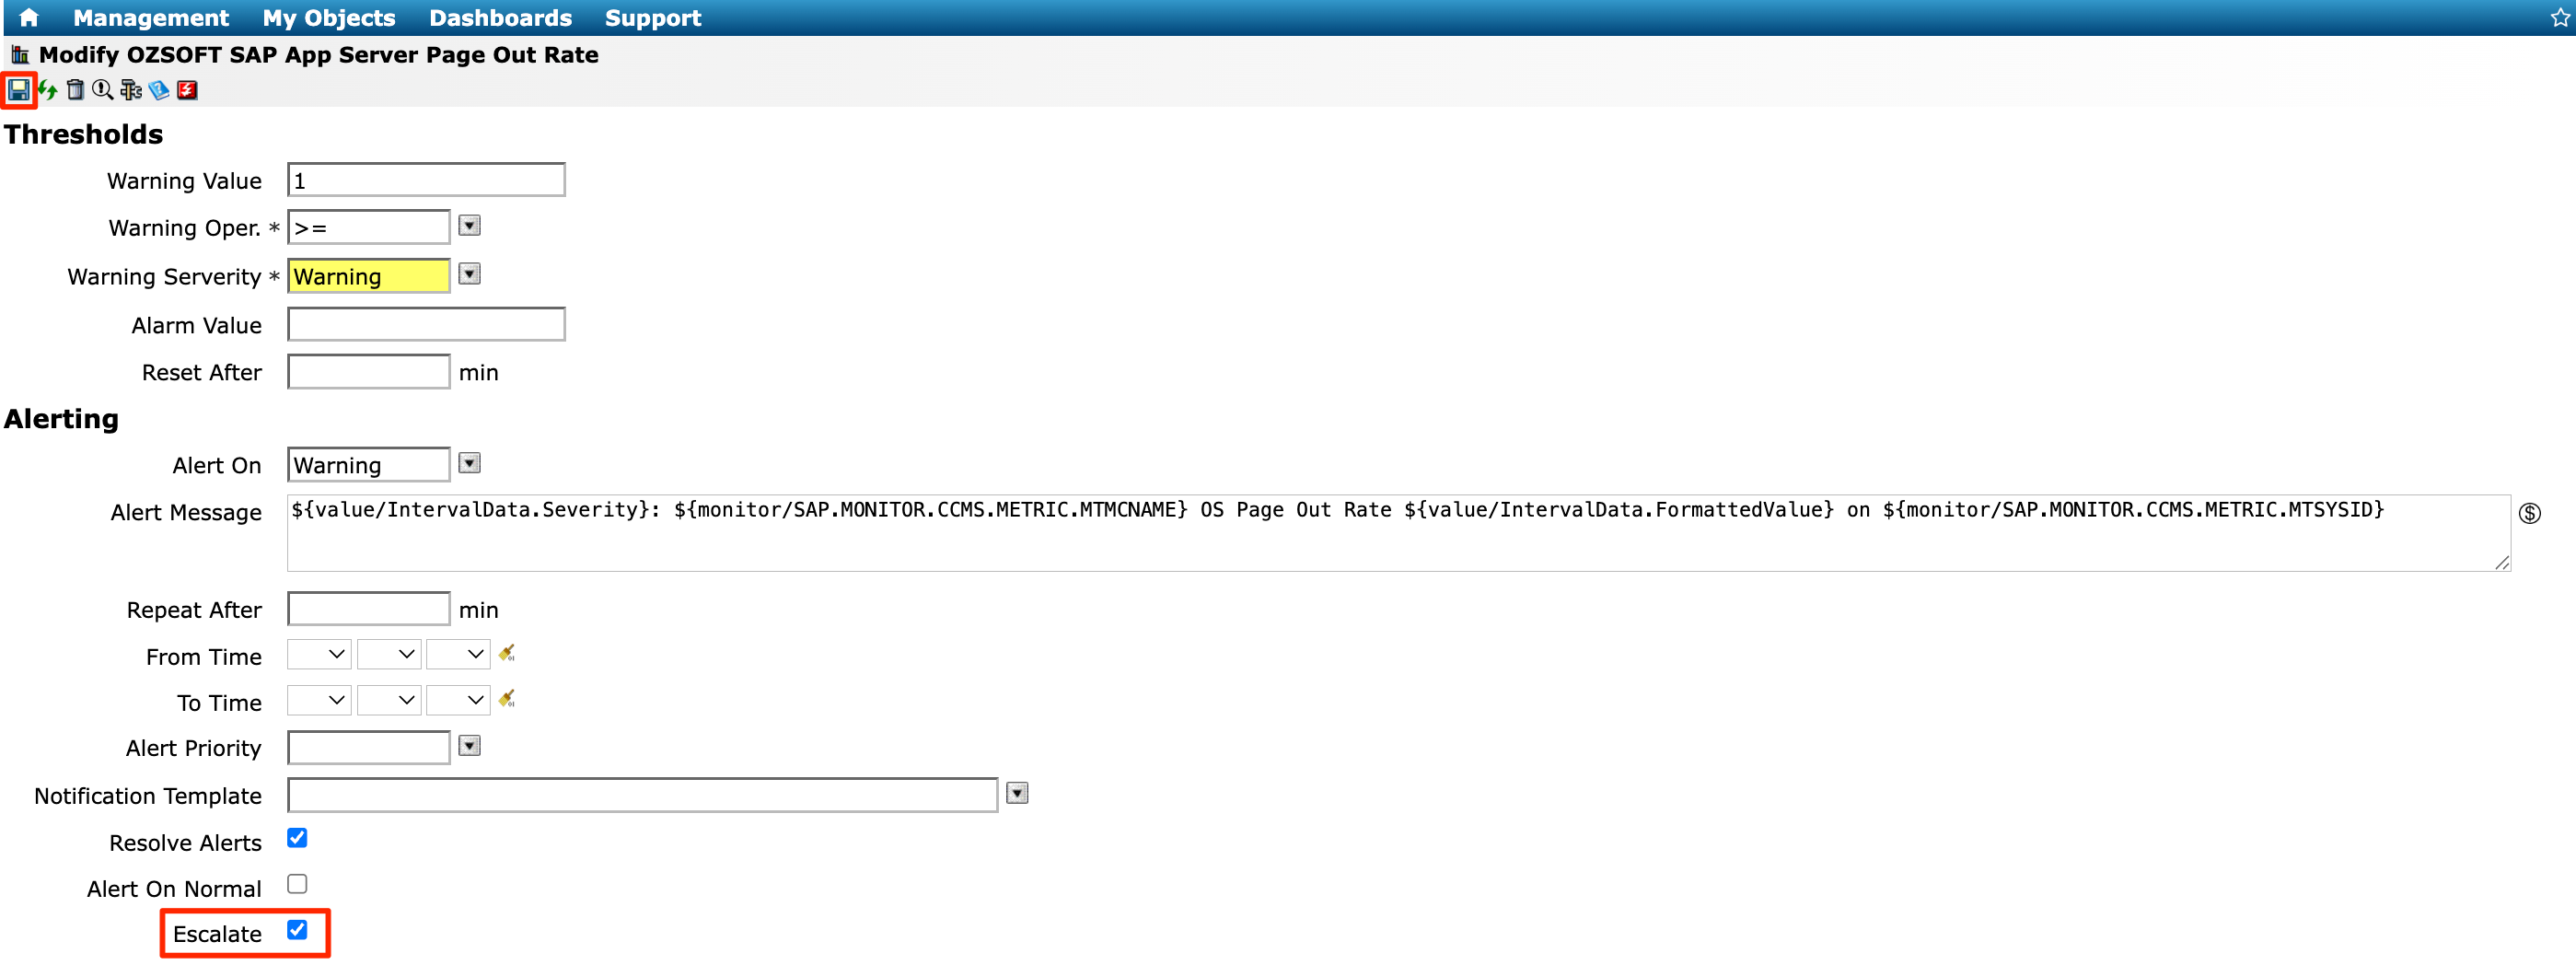Toggle the Resolve Alerts checkbox

click(297, 838)
